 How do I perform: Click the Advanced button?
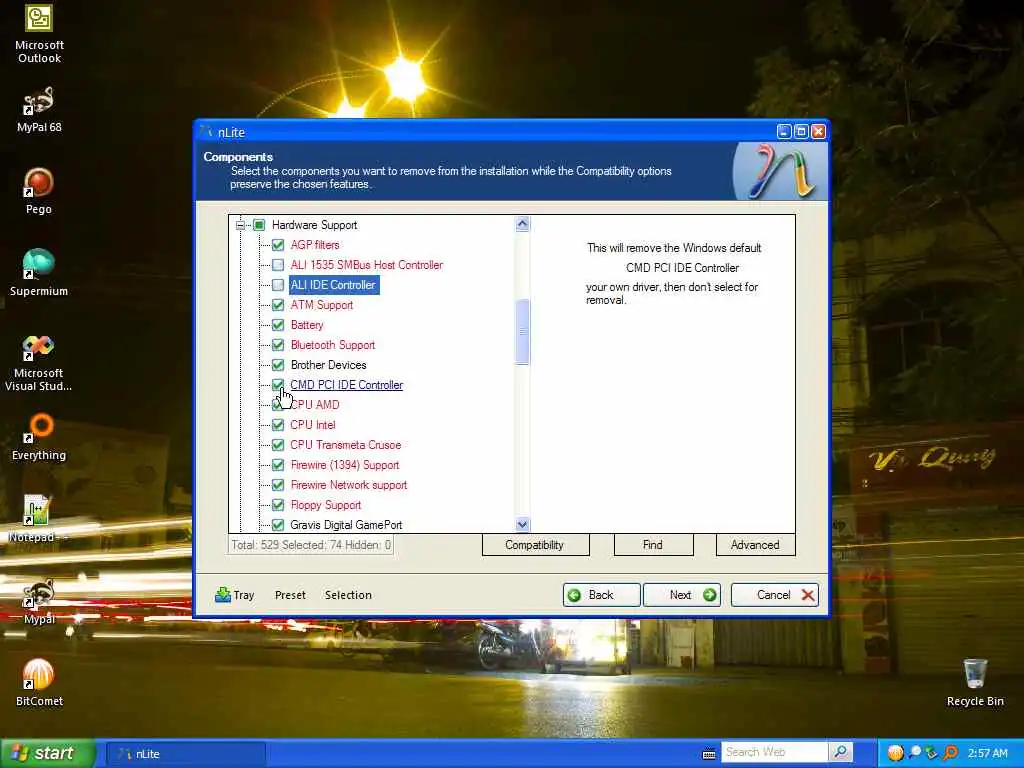pyautogui.click(x=755, y=545)
